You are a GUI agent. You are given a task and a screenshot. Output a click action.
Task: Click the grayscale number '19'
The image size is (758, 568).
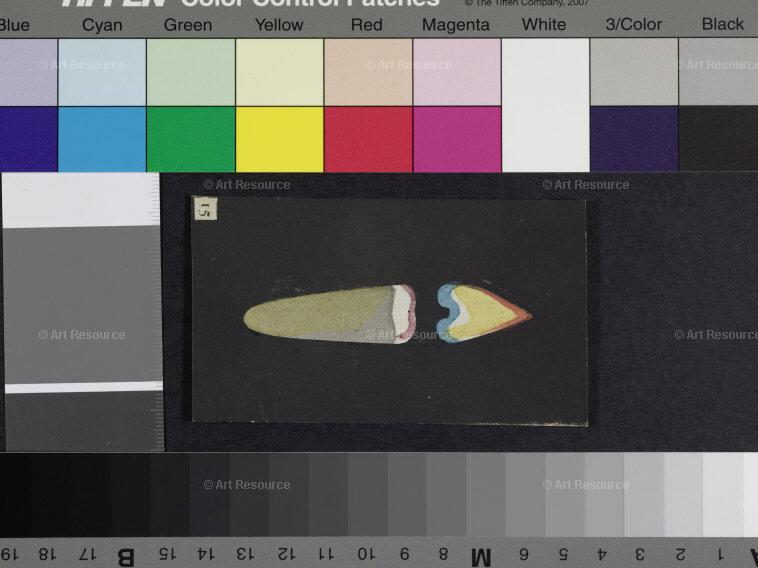click(9, 553)
